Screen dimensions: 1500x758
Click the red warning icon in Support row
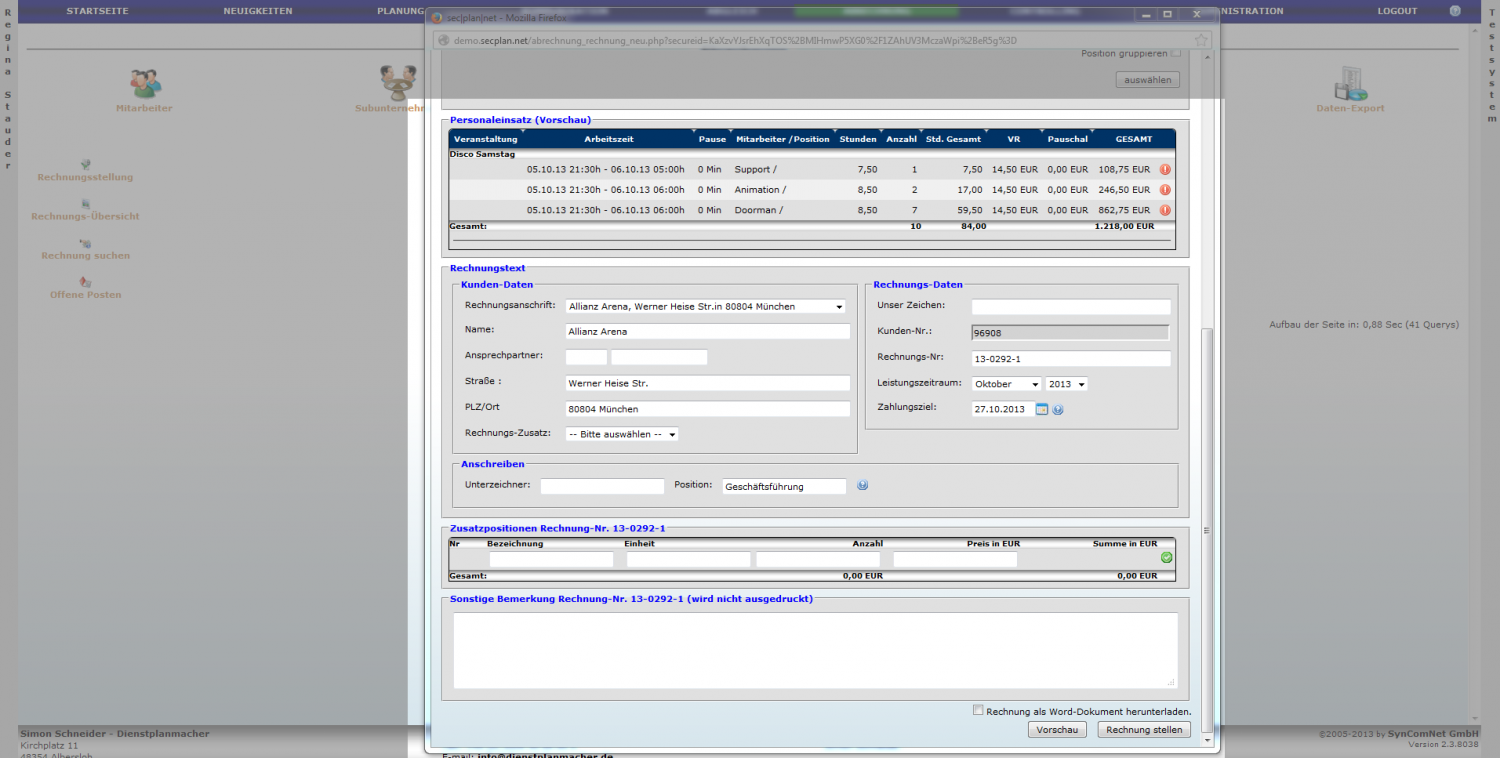1165,169
